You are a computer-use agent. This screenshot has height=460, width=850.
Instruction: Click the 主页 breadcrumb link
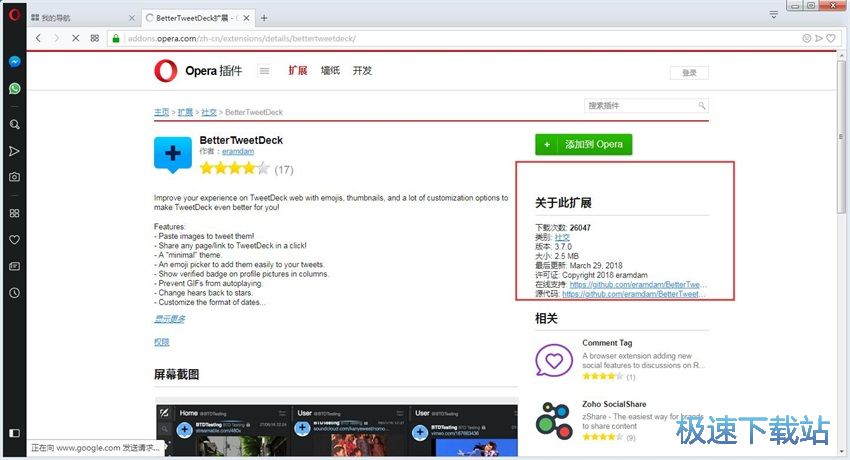(162, 112)
